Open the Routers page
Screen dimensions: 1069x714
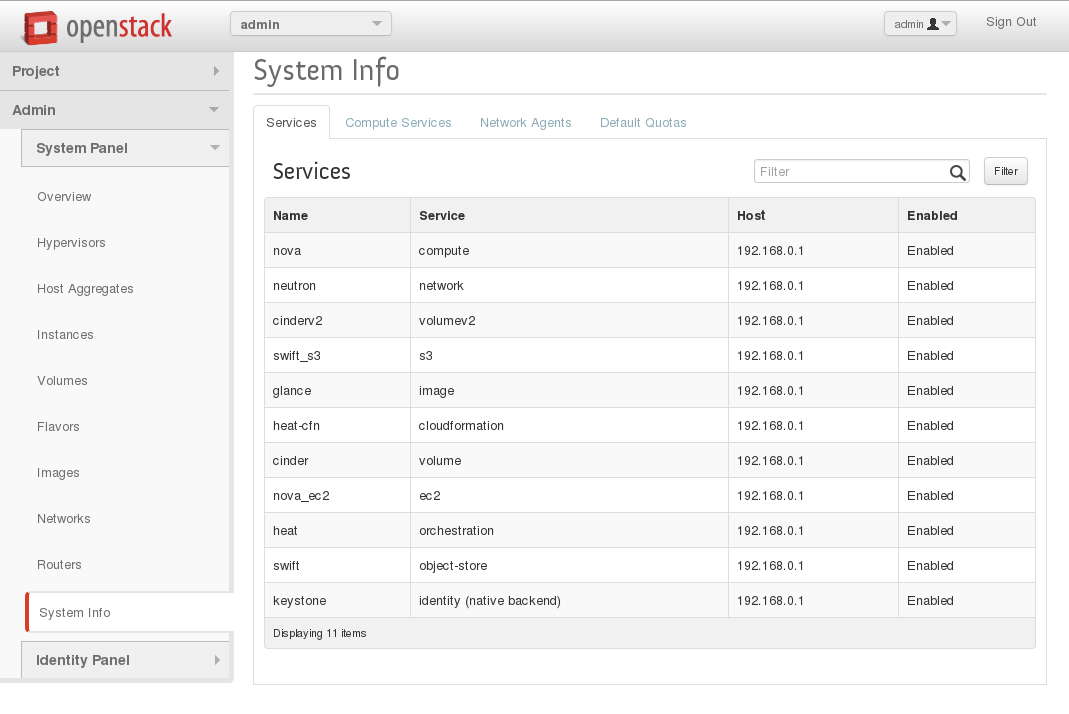pyautogui.click(x=59, y=565)
